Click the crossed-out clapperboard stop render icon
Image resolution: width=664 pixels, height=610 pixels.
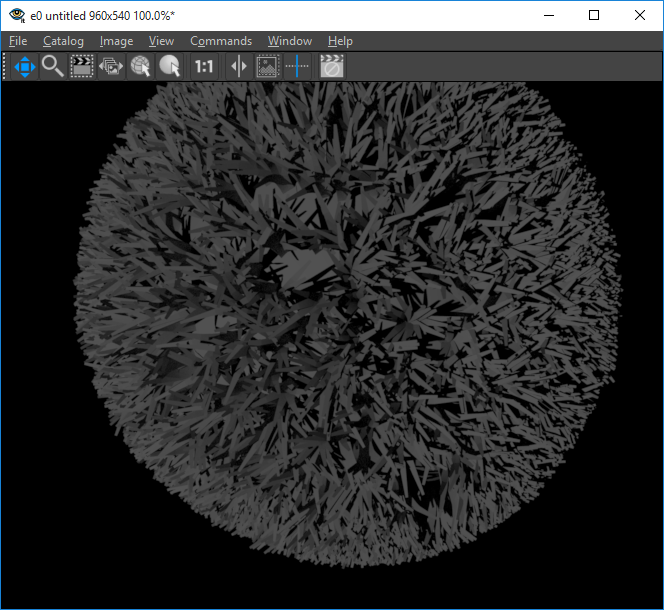pos(331,67)
